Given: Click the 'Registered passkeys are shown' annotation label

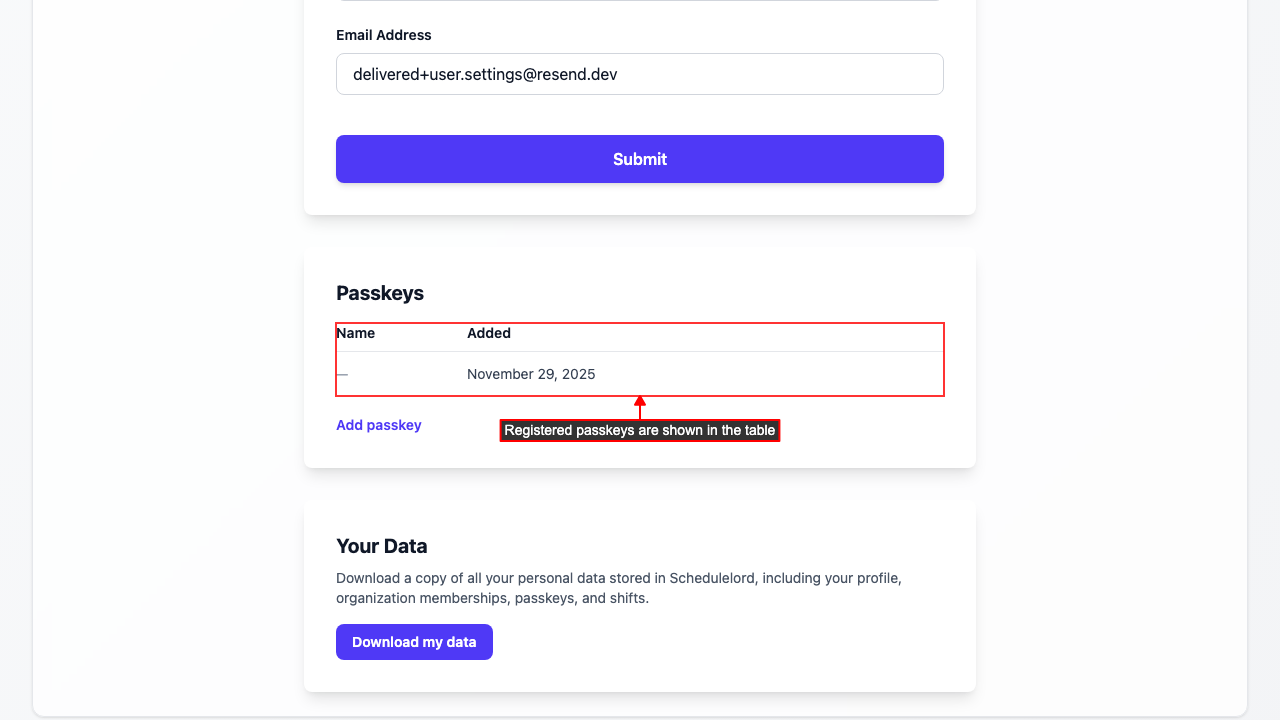Looking at the screenshot, I should (639, 431).
